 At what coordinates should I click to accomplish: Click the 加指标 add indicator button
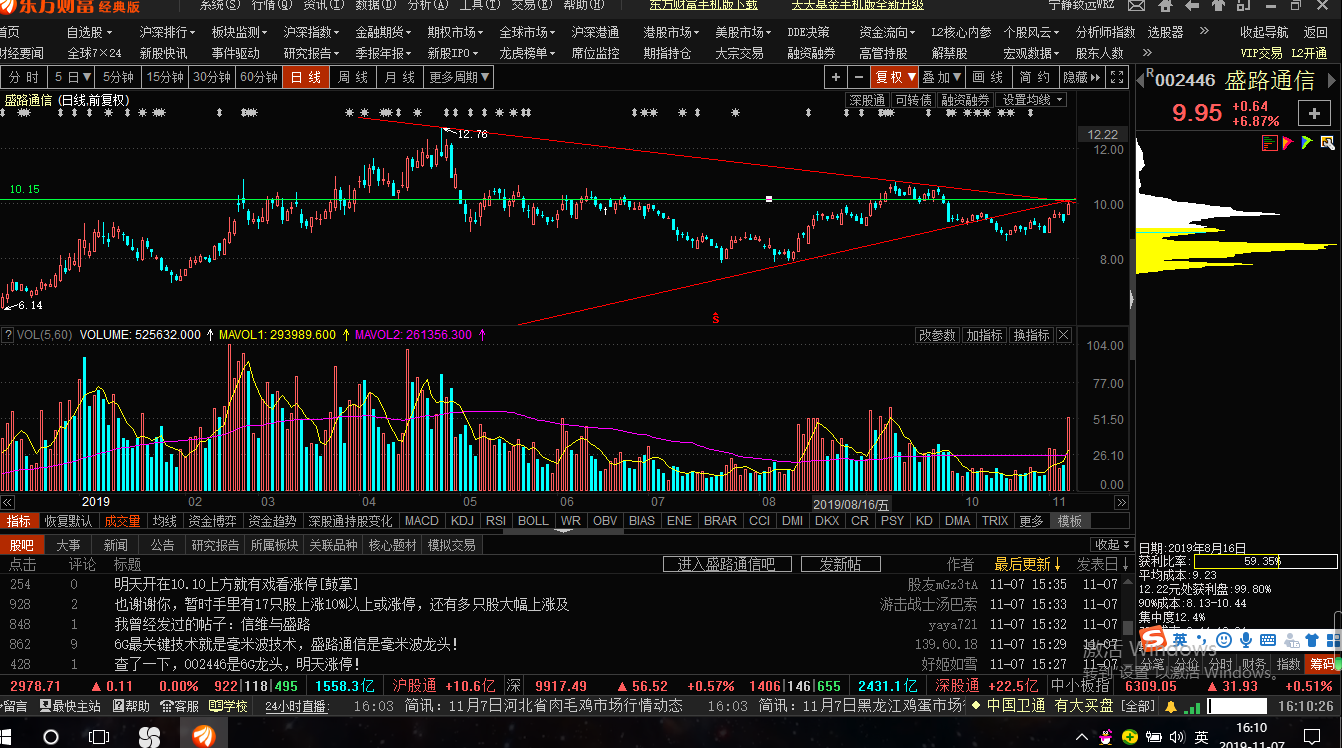[984, 335]
